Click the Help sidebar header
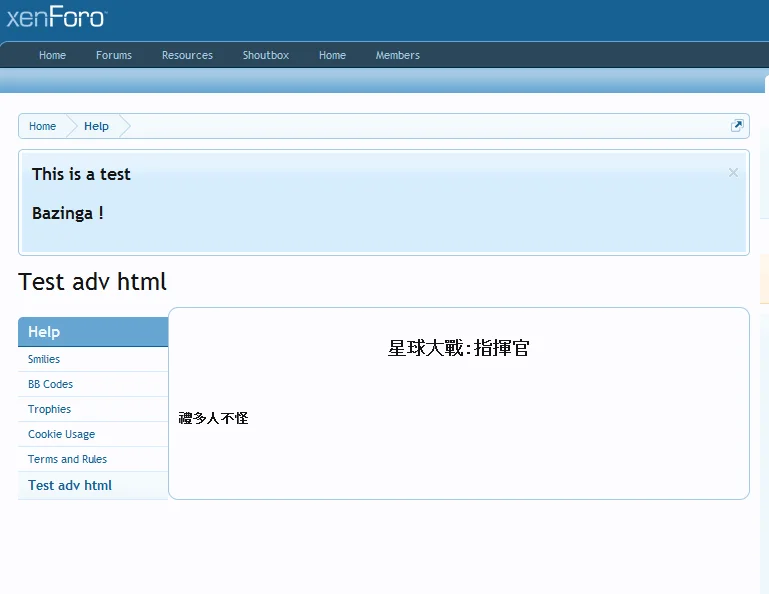The width and height of the screenshot is (769, 594). (44, 332)
